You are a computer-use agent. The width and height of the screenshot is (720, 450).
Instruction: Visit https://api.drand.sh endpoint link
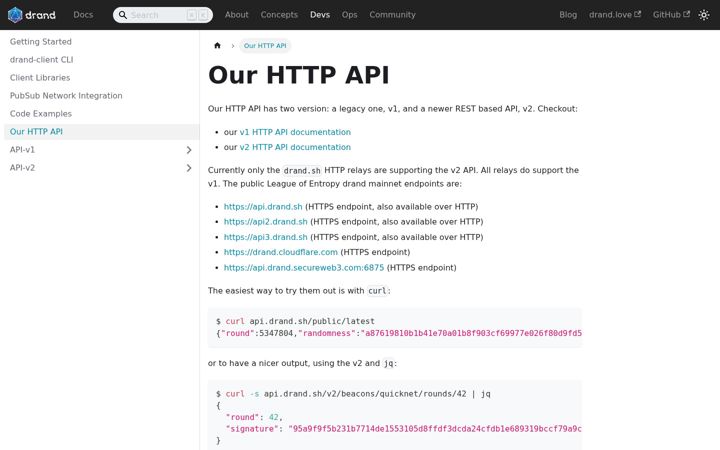[263, 207]
